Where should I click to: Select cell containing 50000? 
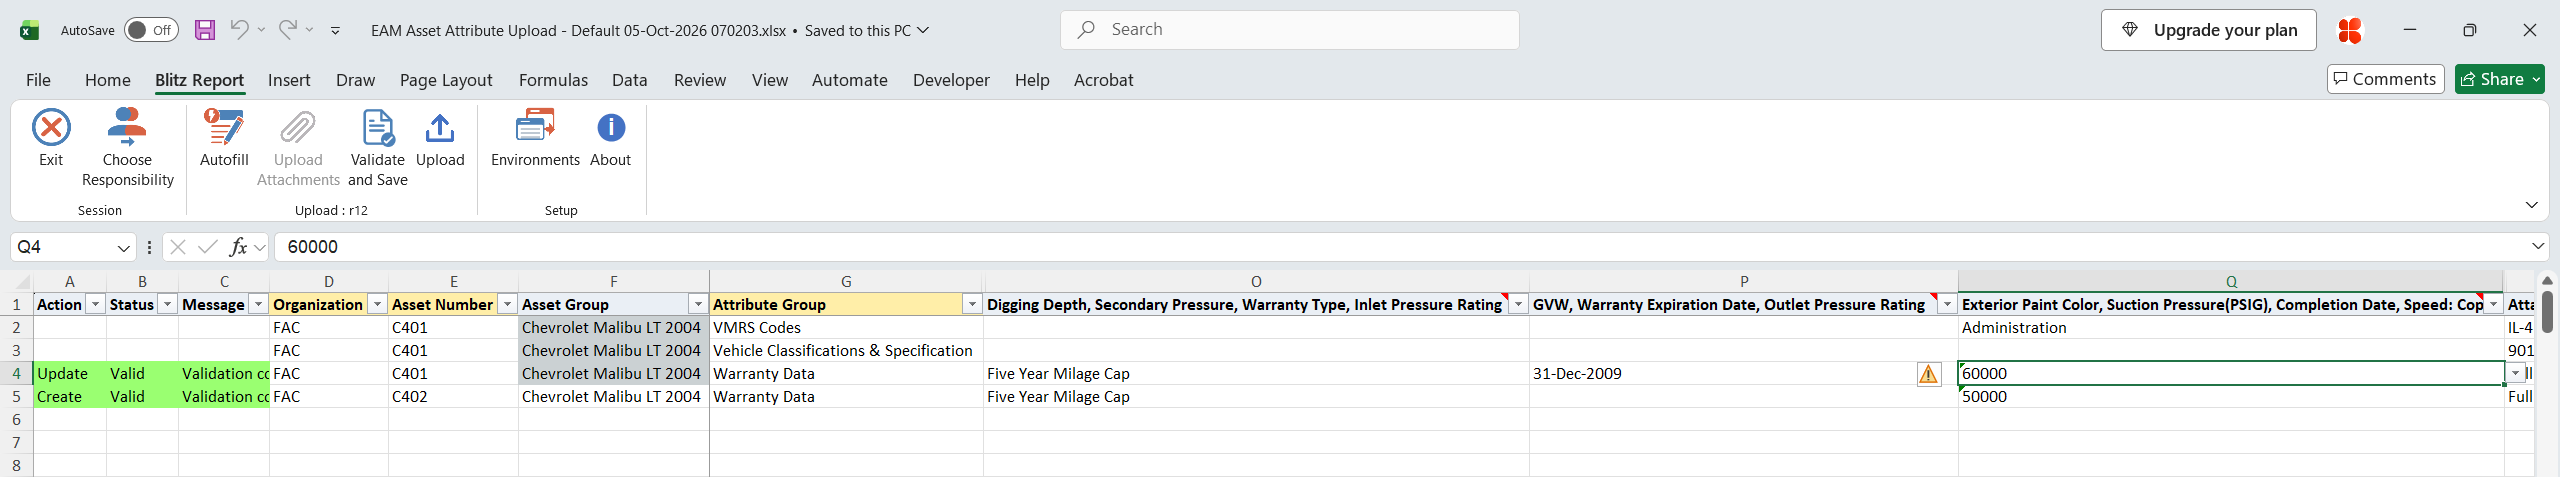(2231, 397)
